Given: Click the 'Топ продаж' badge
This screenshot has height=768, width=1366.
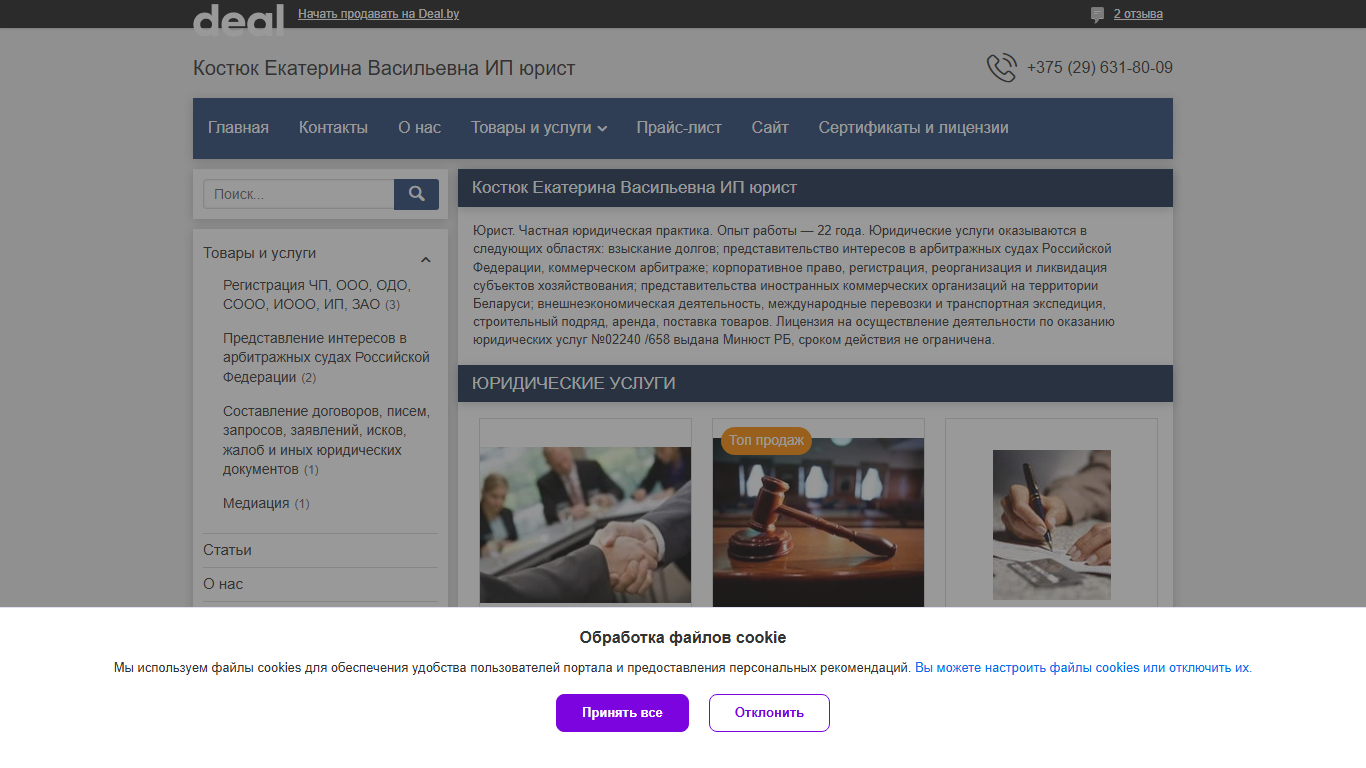Looking at the screenshot, I should 766,441.
